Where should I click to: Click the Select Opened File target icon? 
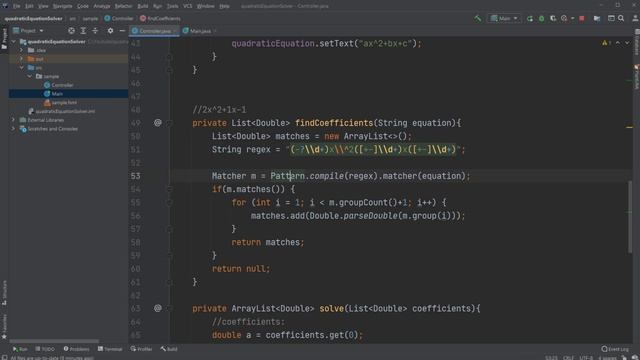[71, 31]
